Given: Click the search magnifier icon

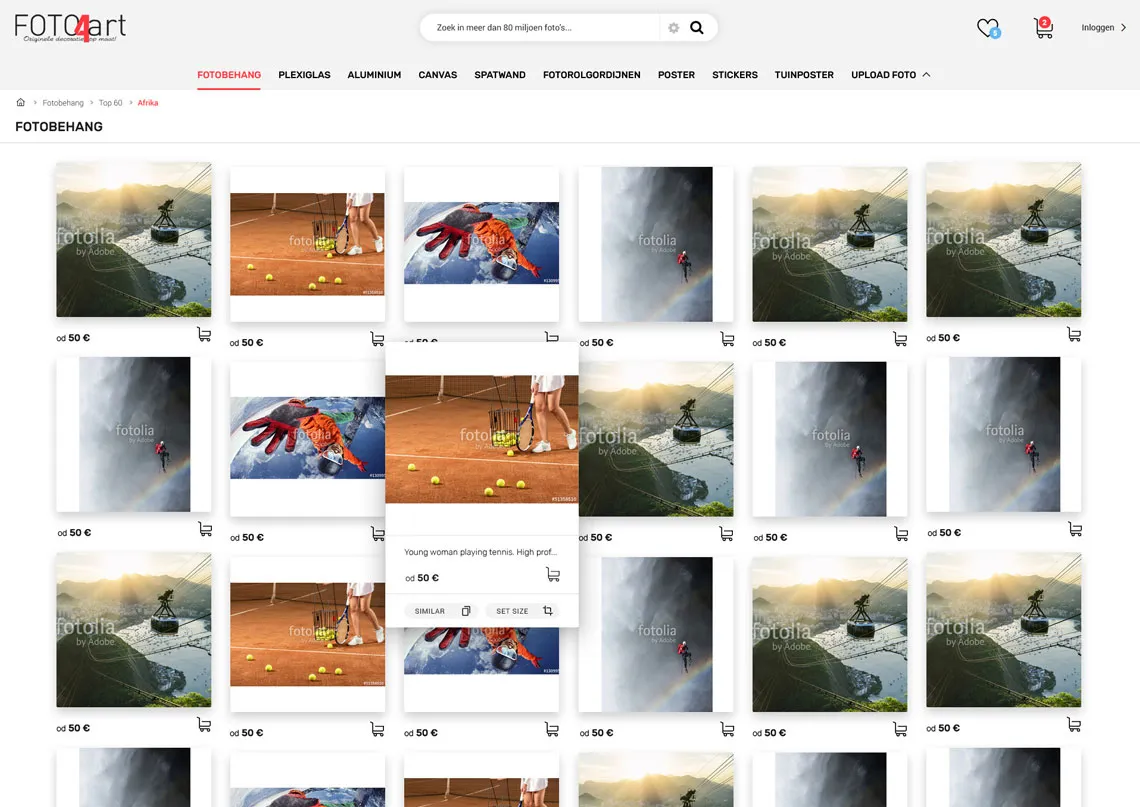Looking at the screenshot, I should pyautogui.click(x=697, y=28).
